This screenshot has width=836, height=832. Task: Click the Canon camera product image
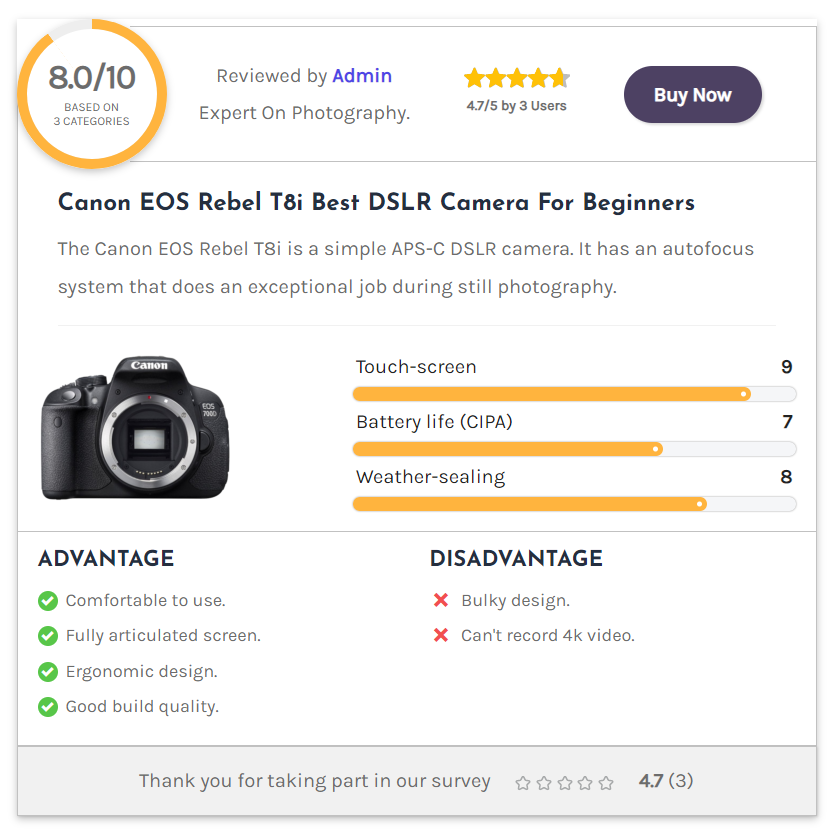click(134, 427)
